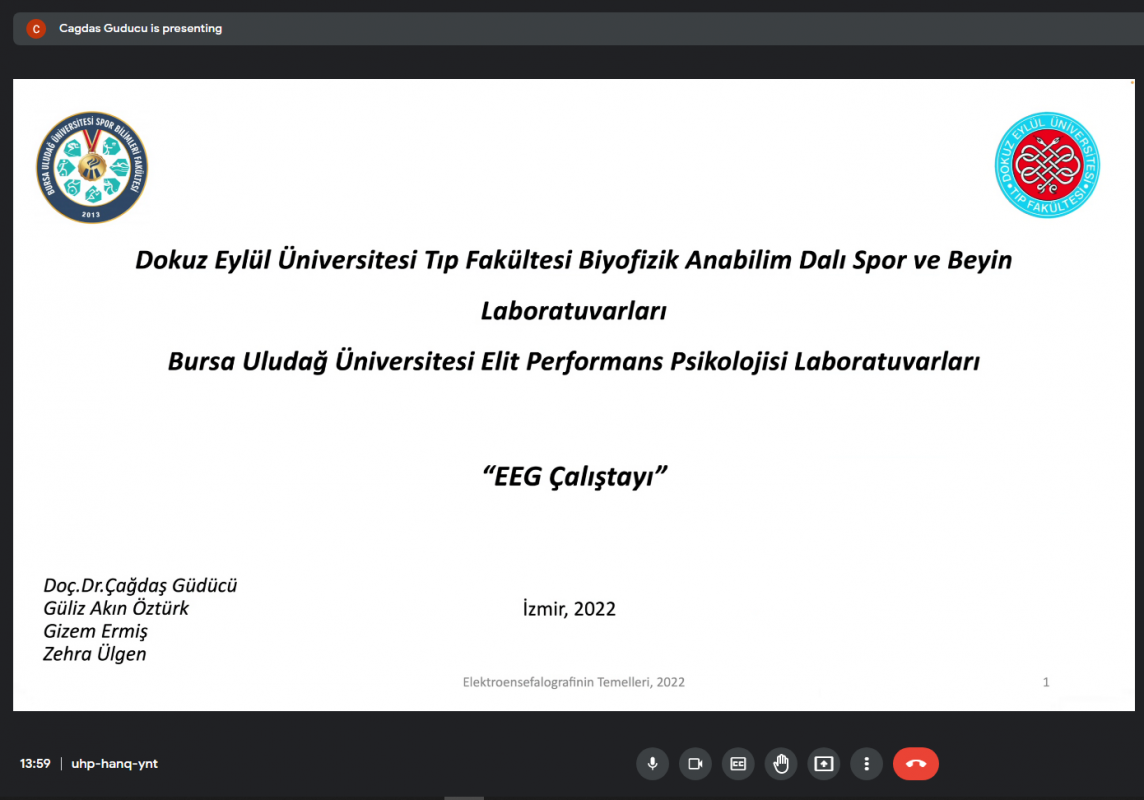Screen dimensions: 1144x800
Task: Click the presenter avatar with letter C
Action: pos(36,29)
